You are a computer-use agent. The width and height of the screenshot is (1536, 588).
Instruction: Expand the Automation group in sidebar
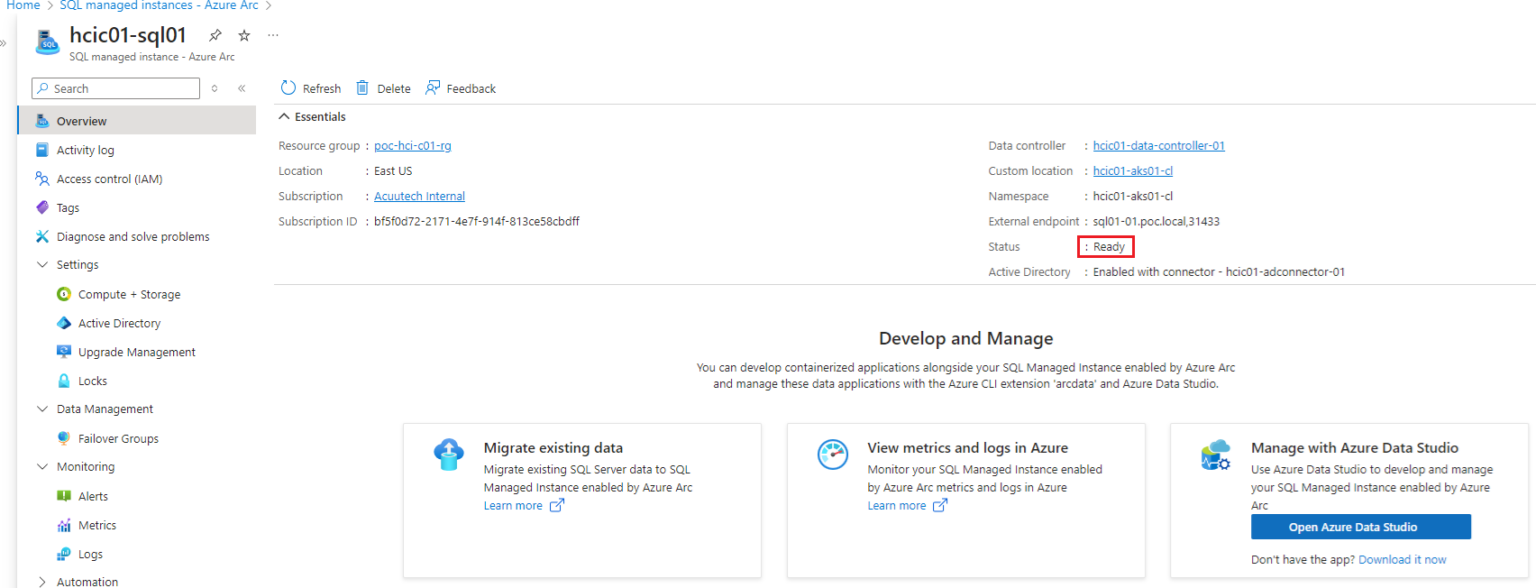coord(42,582)
